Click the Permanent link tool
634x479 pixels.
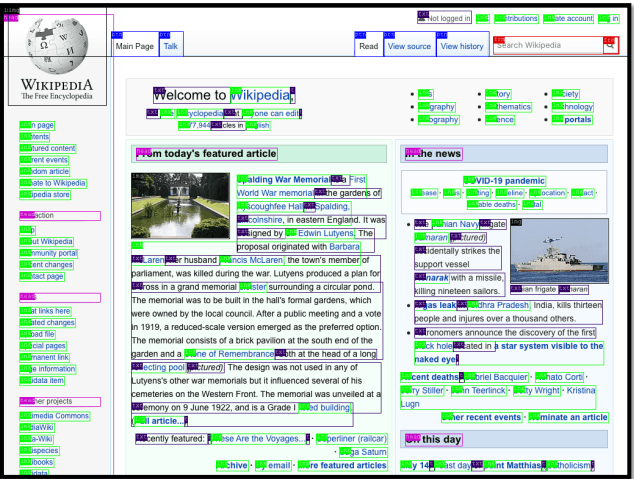coord(45,357)
